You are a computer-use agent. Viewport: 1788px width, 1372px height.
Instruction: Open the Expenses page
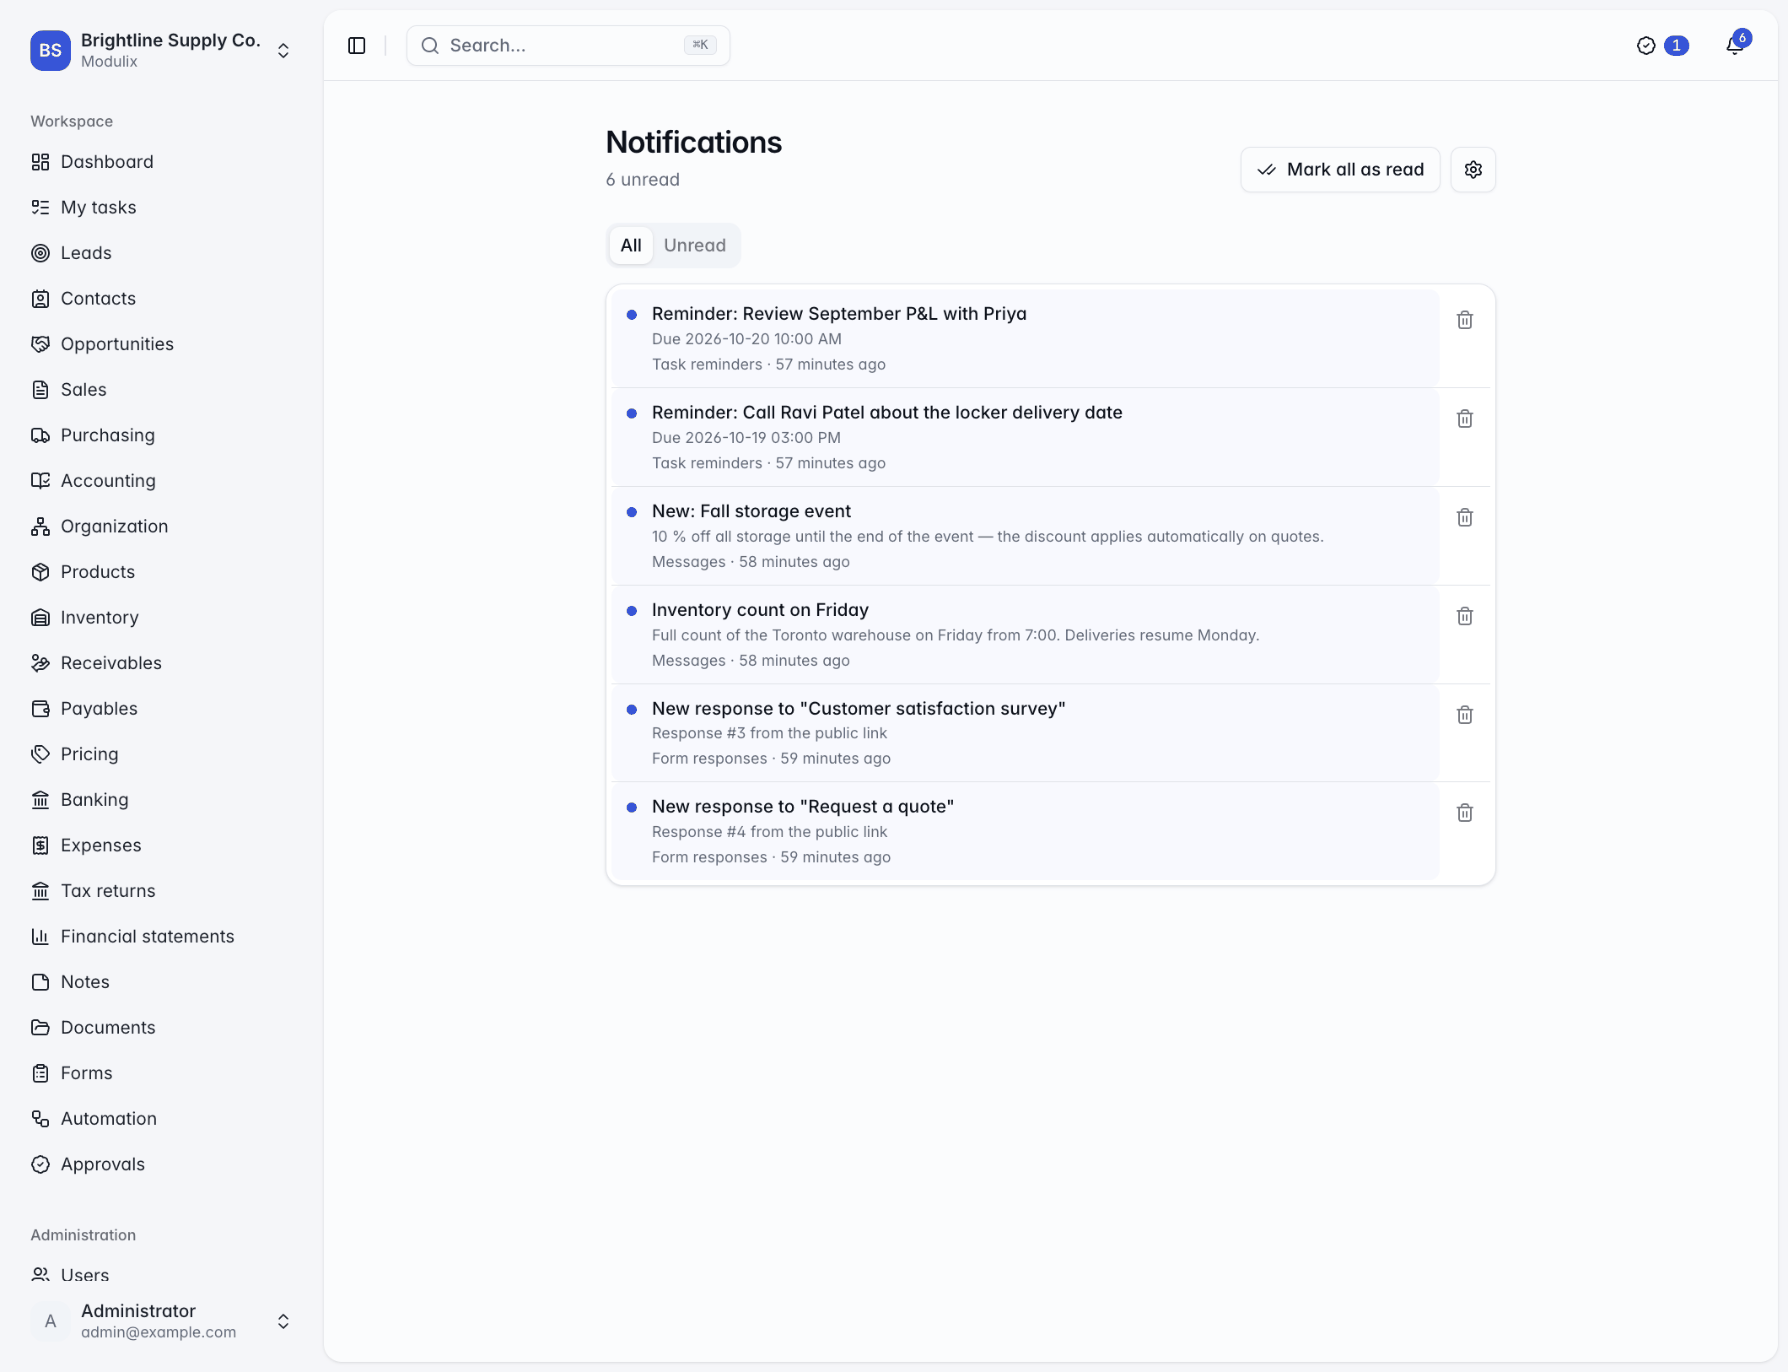coord(160,845)
